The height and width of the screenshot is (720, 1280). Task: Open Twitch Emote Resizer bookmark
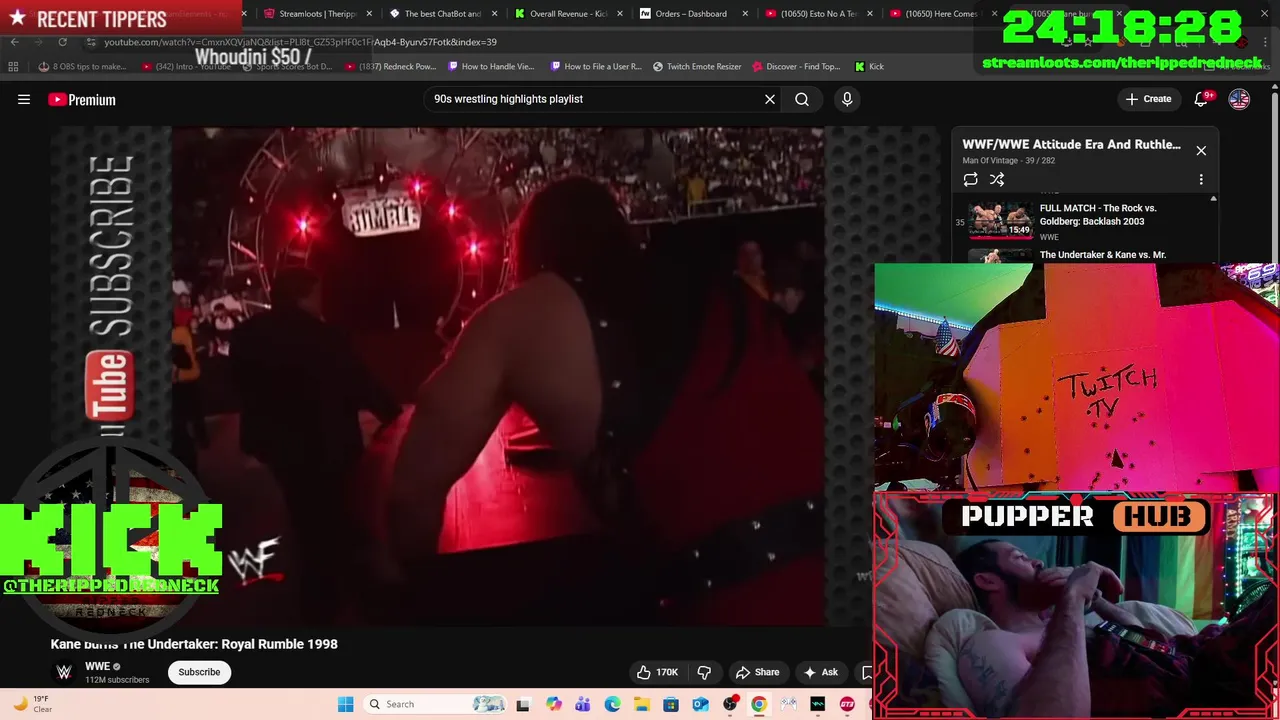[697, 67]
